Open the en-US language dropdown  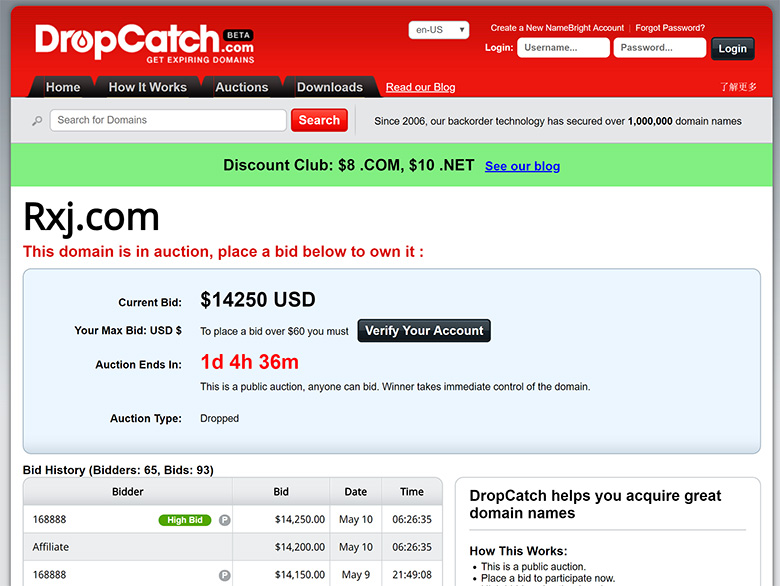coord(439,30)
